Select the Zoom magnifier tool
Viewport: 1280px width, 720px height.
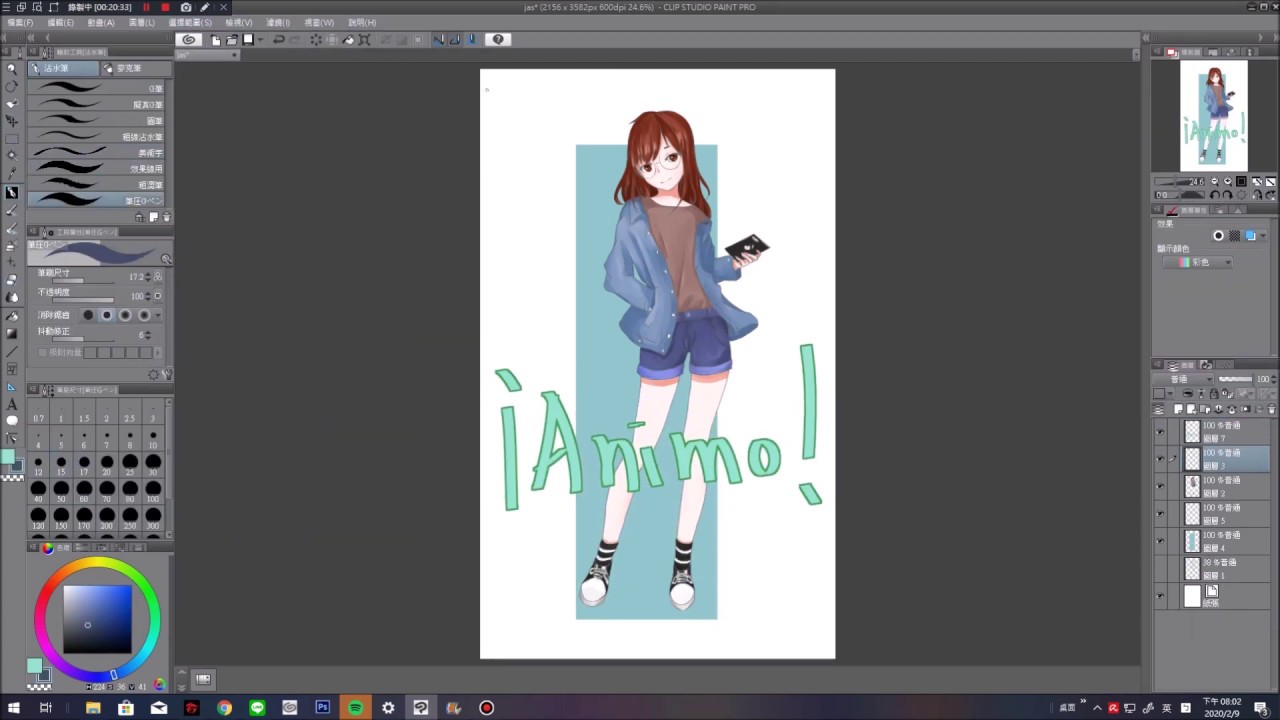pos(12,68)
